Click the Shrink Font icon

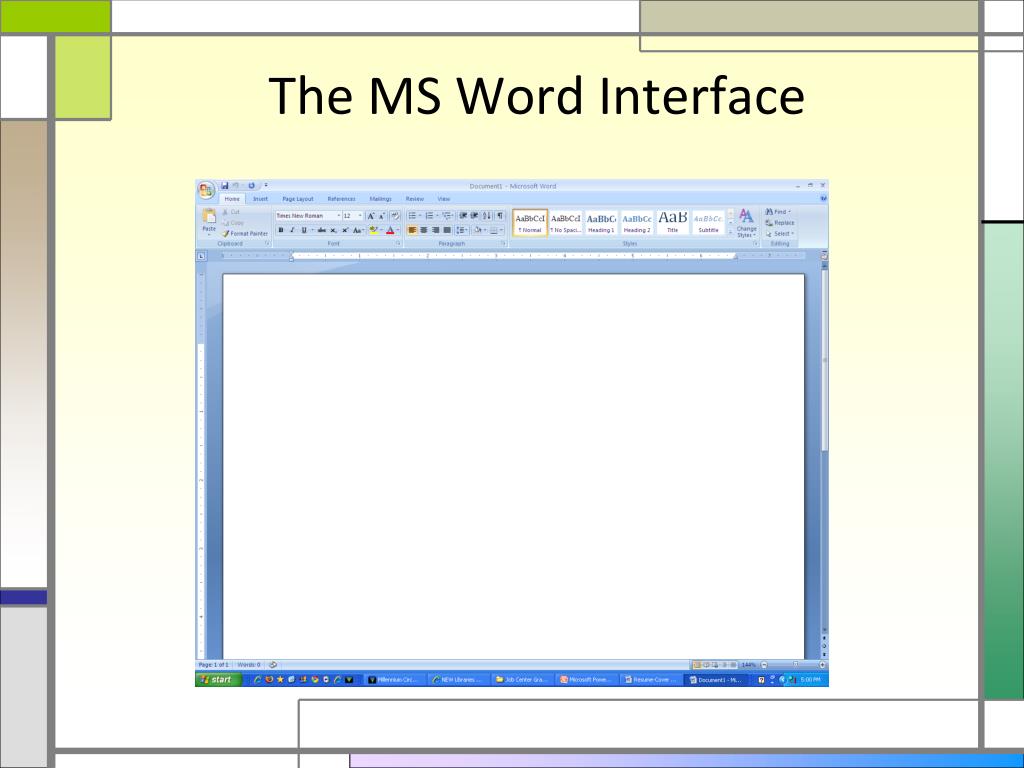tap(383, 216)
